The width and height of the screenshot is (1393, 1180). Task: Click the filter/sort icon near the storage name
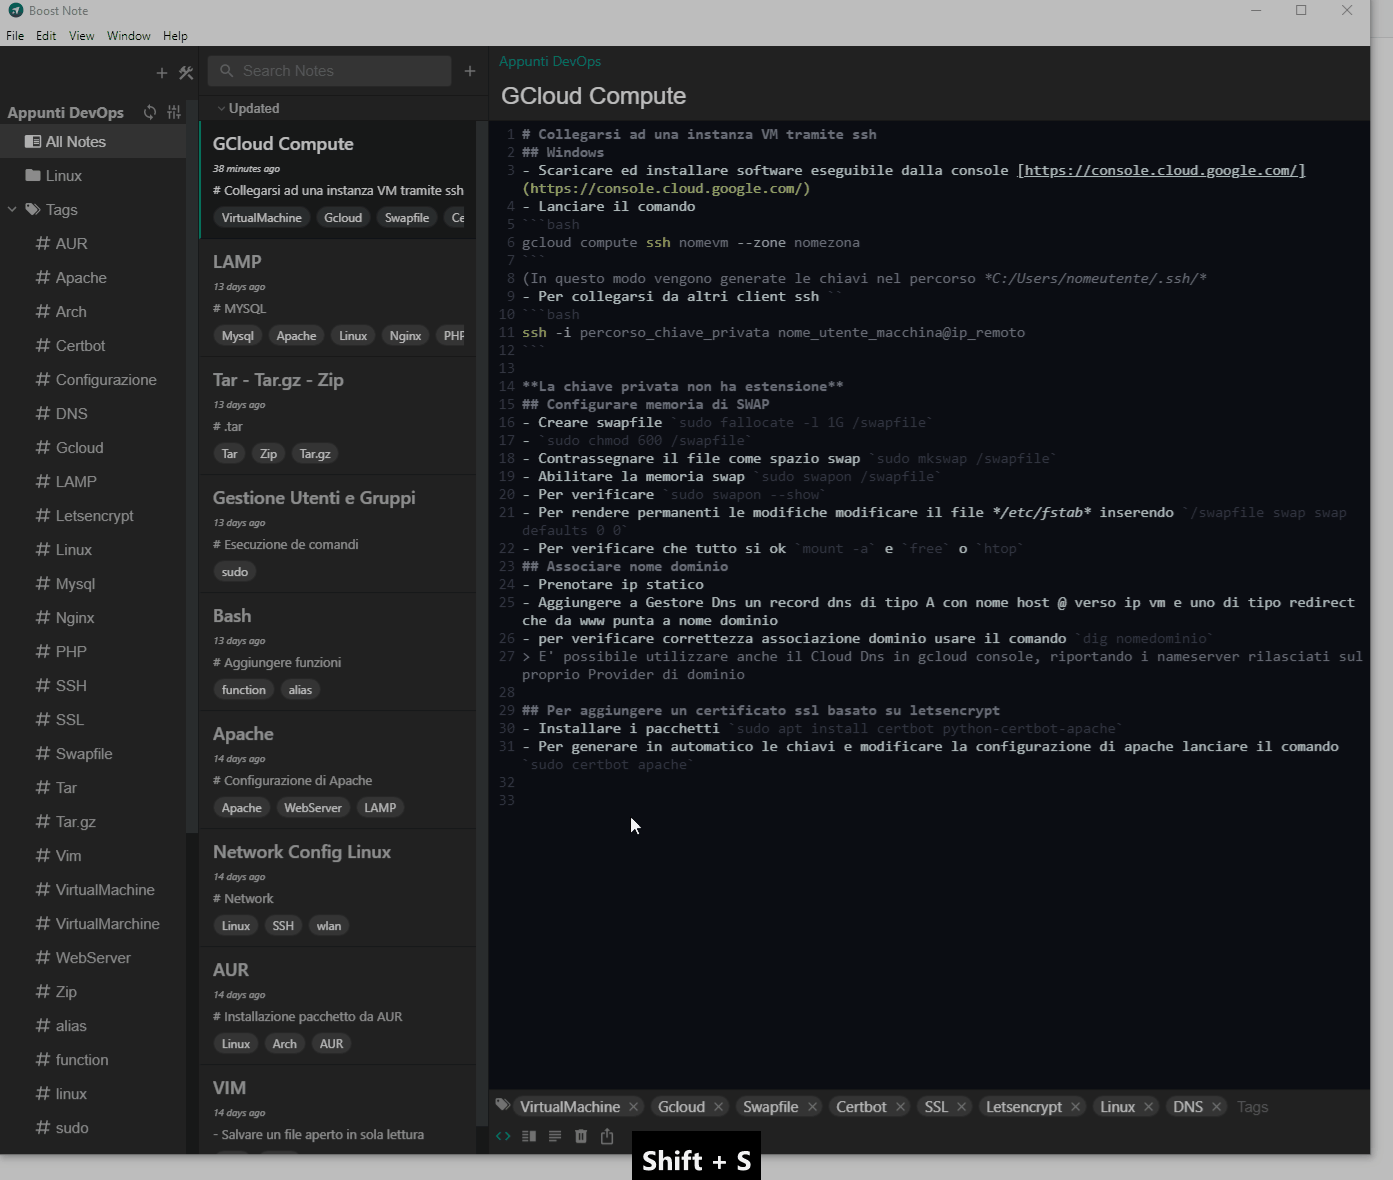tap(174, 112)
